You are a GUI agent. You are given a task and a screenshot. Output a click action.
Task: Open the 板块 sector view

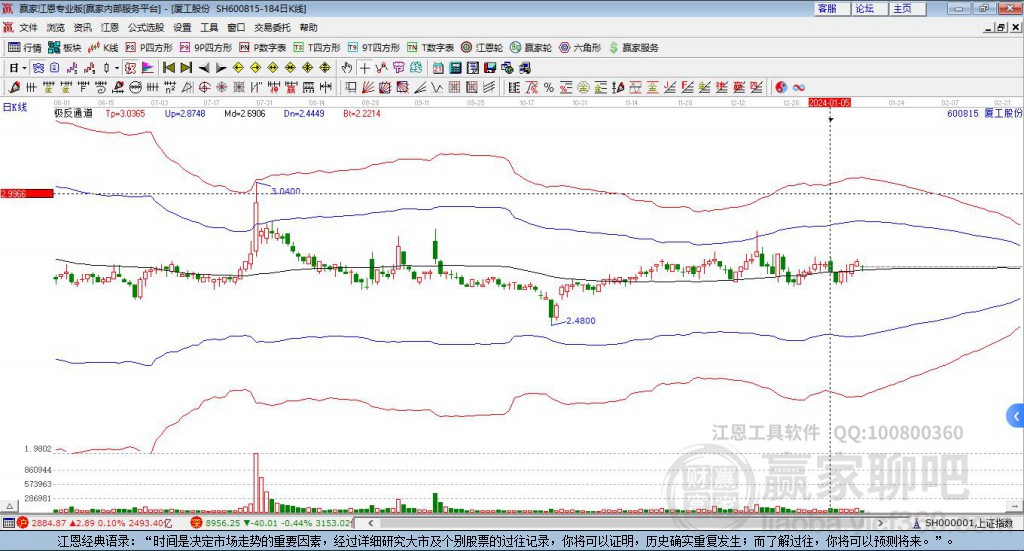click(x=64, y=48)
